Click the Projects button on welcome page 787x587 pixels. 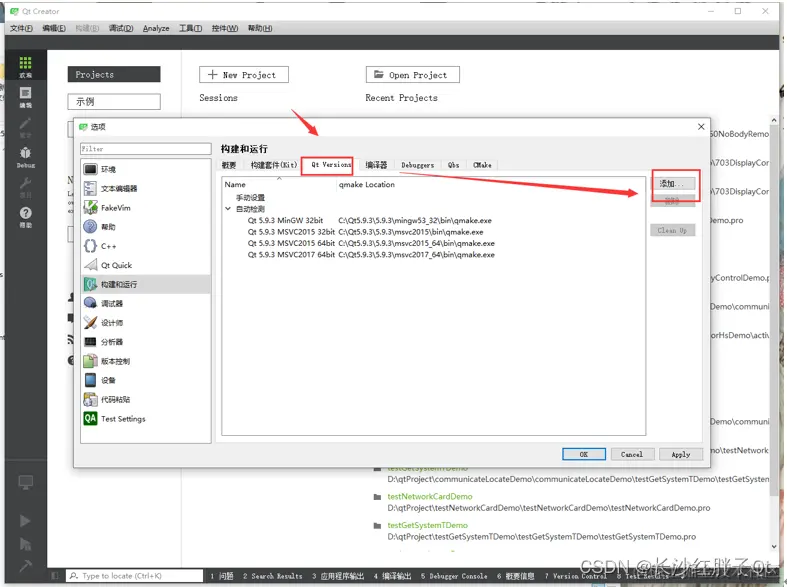tap(114, 74)
